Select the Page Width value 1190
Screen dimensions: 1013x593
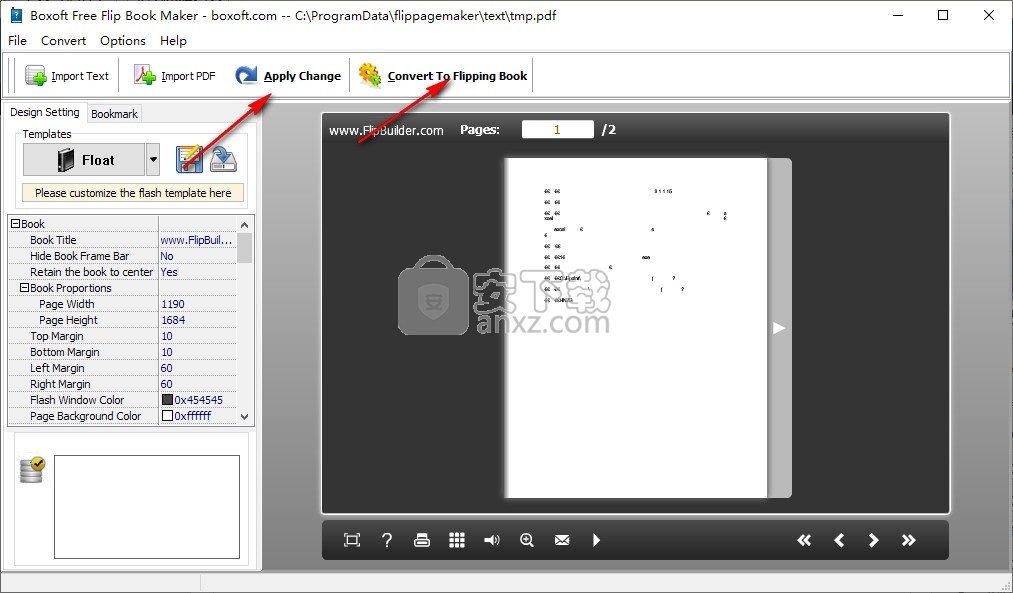(197, 304)
